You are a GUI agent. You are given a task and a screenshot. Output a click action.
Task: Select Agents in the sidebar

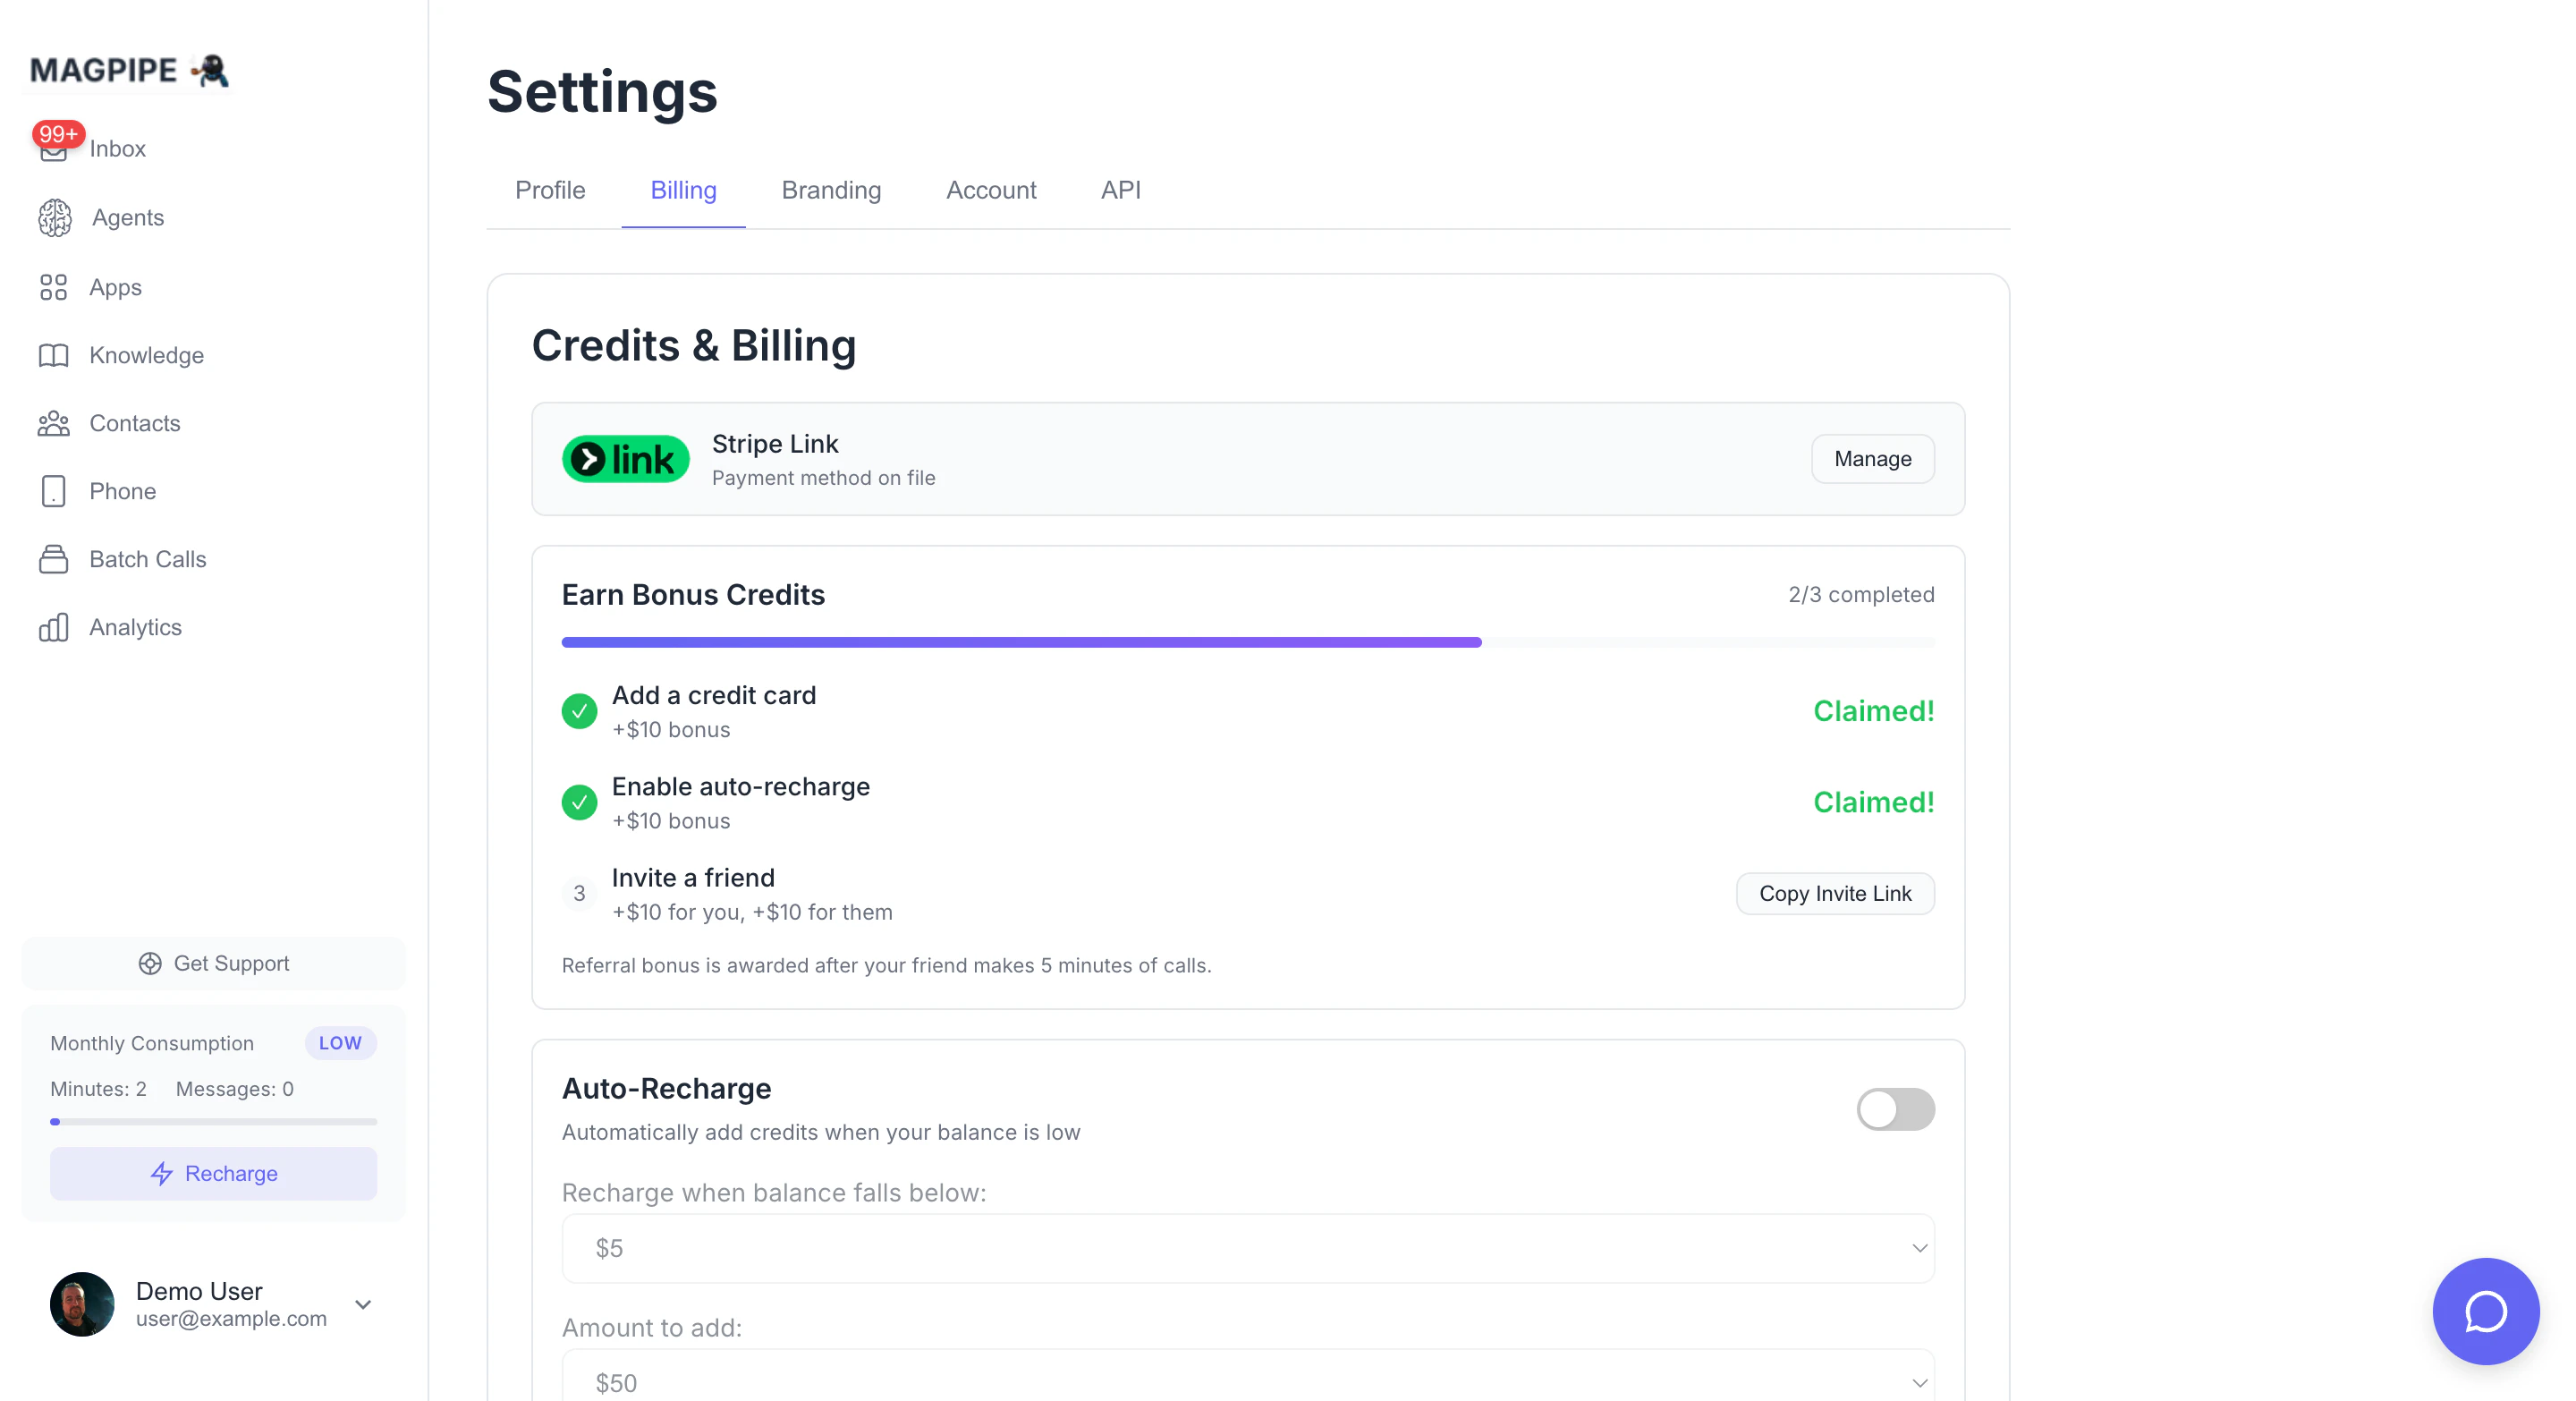click(128, 217)
